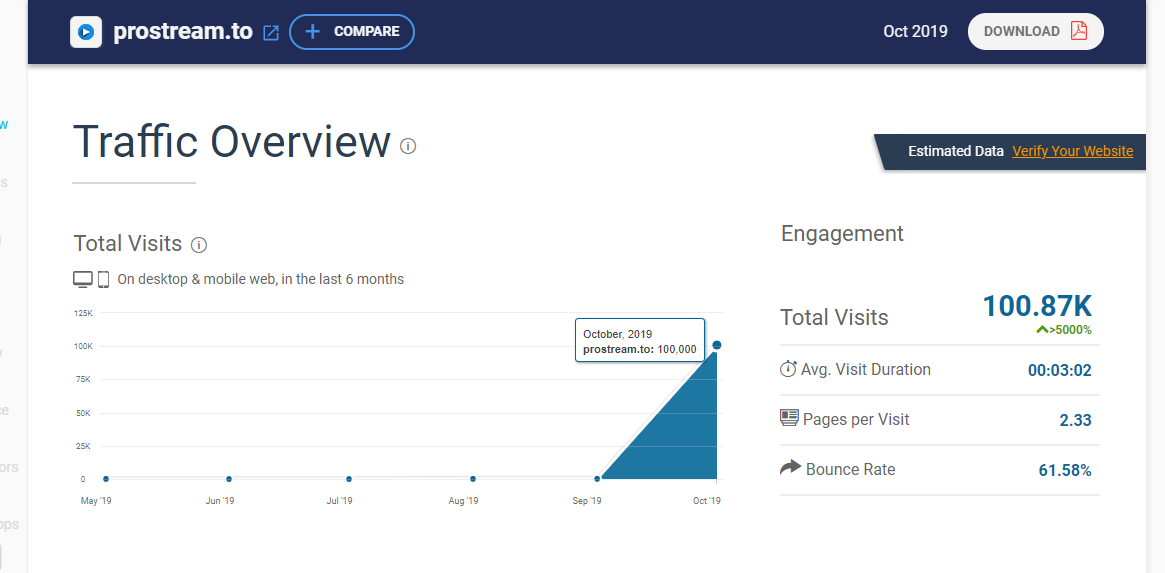Click the Pages per Visit icon
The width and height of the screenshot is (1165, 573).
pyautogui.click(x=789, y=418)
